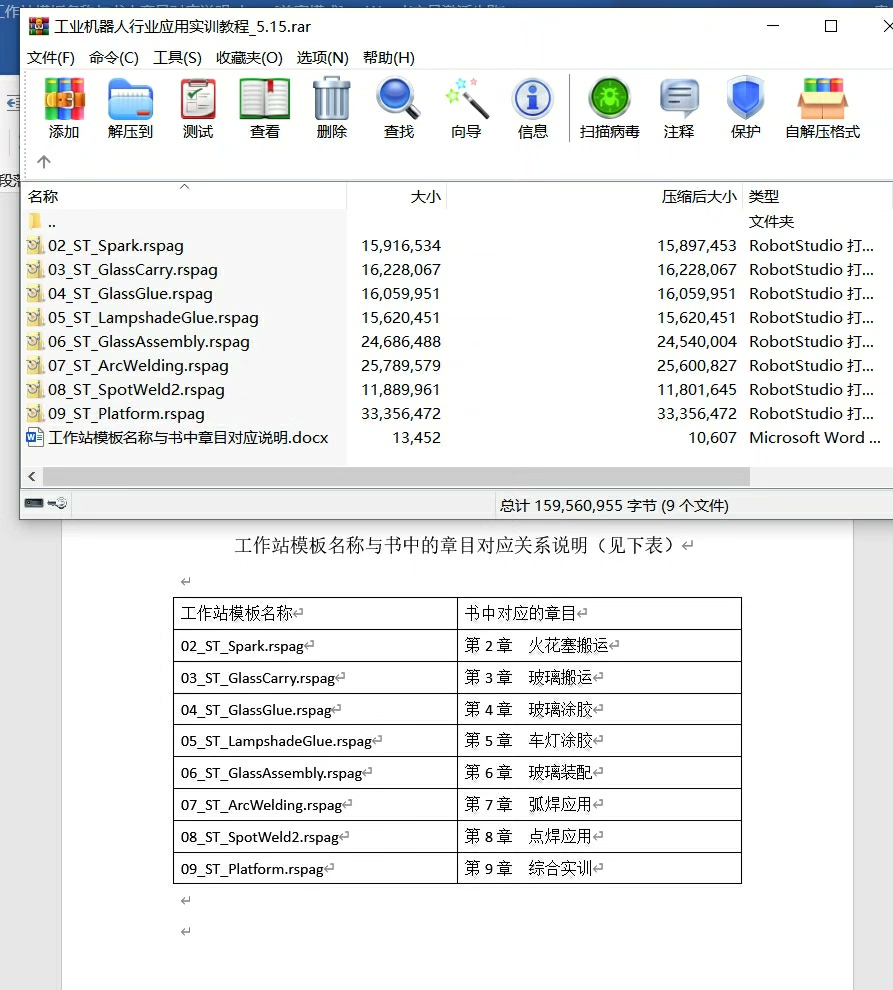Click the drive icon in status bar

click(33, 503)
